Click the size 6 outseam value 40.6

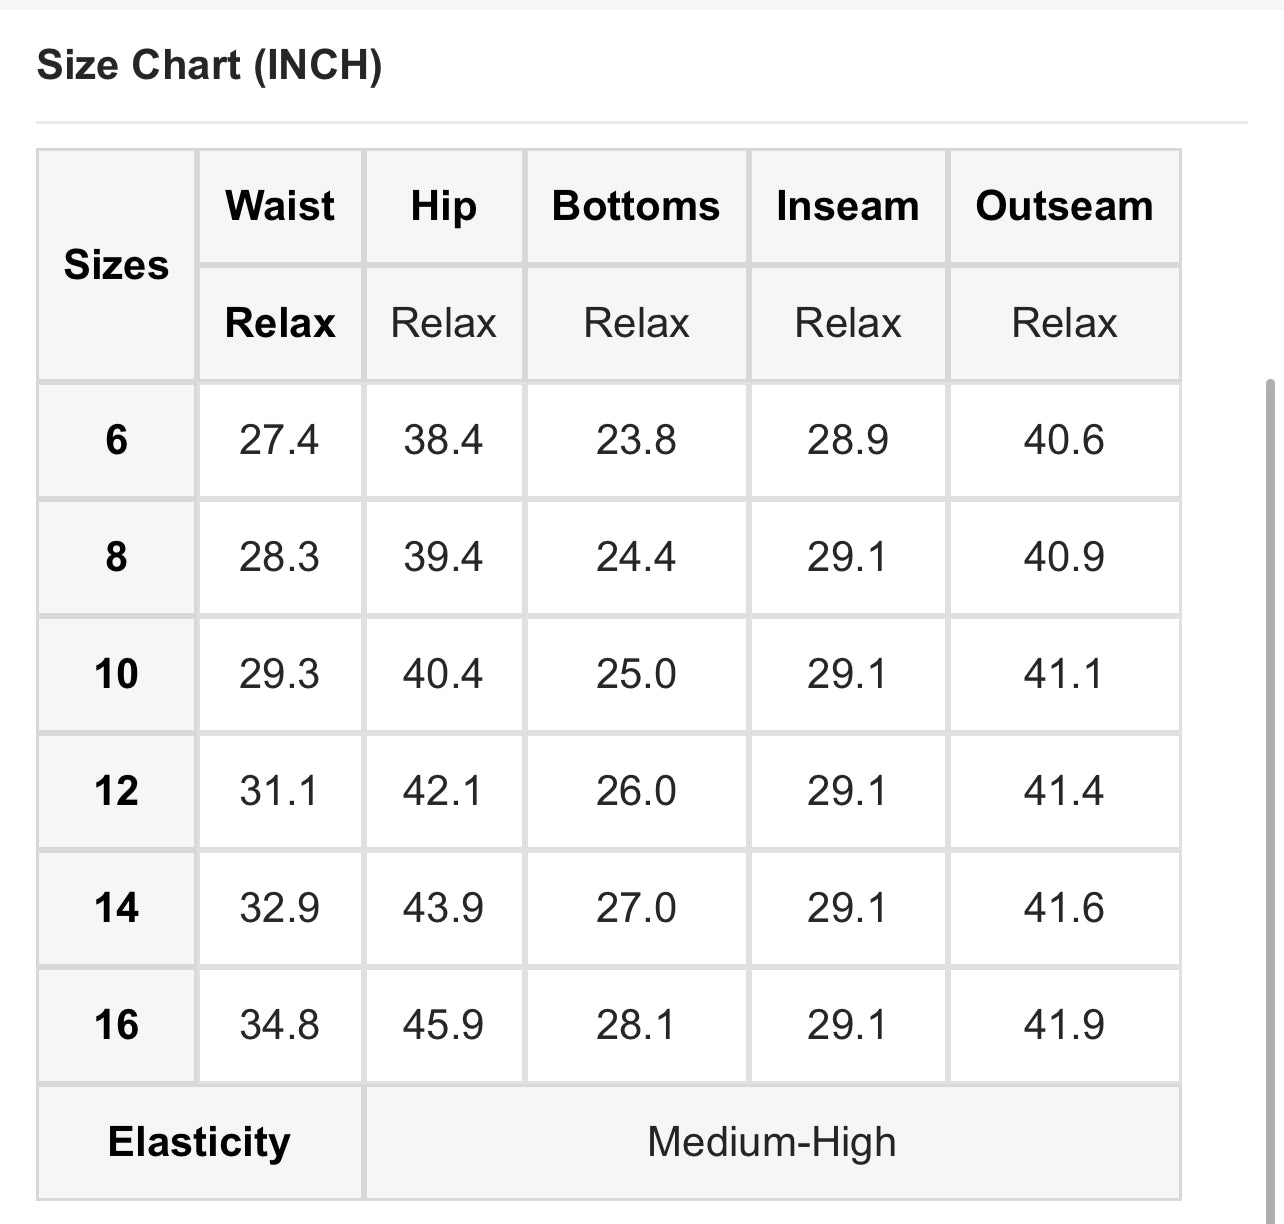(1064, 440)
